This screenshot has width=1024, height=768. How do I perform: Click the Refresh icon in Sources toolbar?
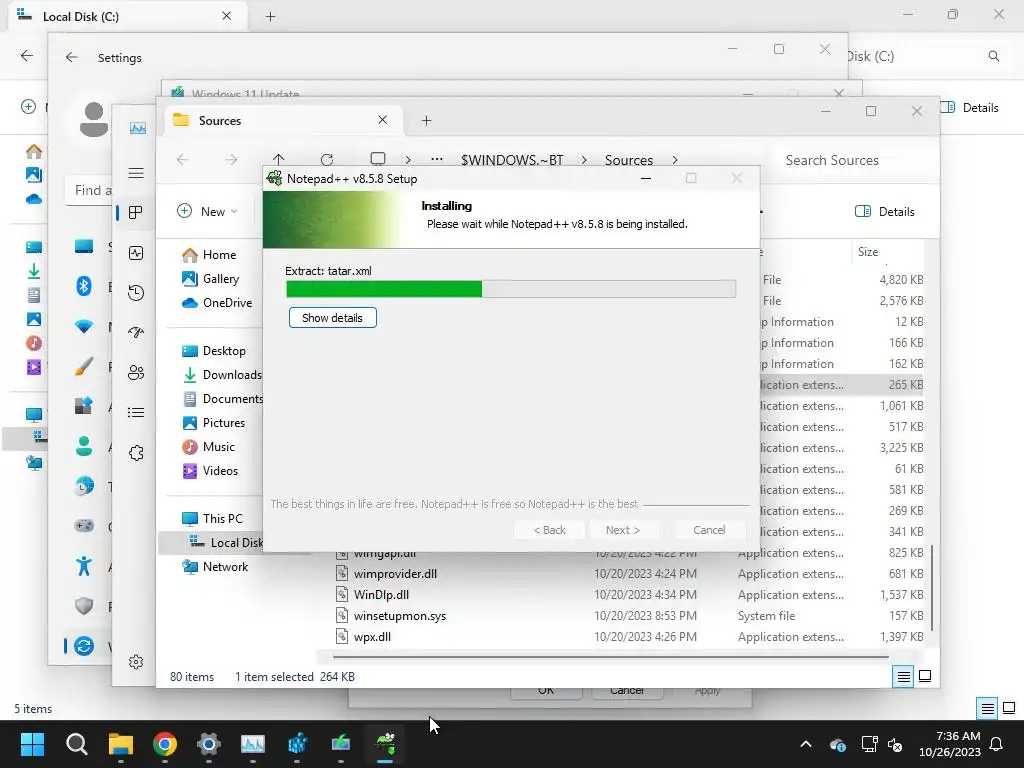(x=327, y=160)
